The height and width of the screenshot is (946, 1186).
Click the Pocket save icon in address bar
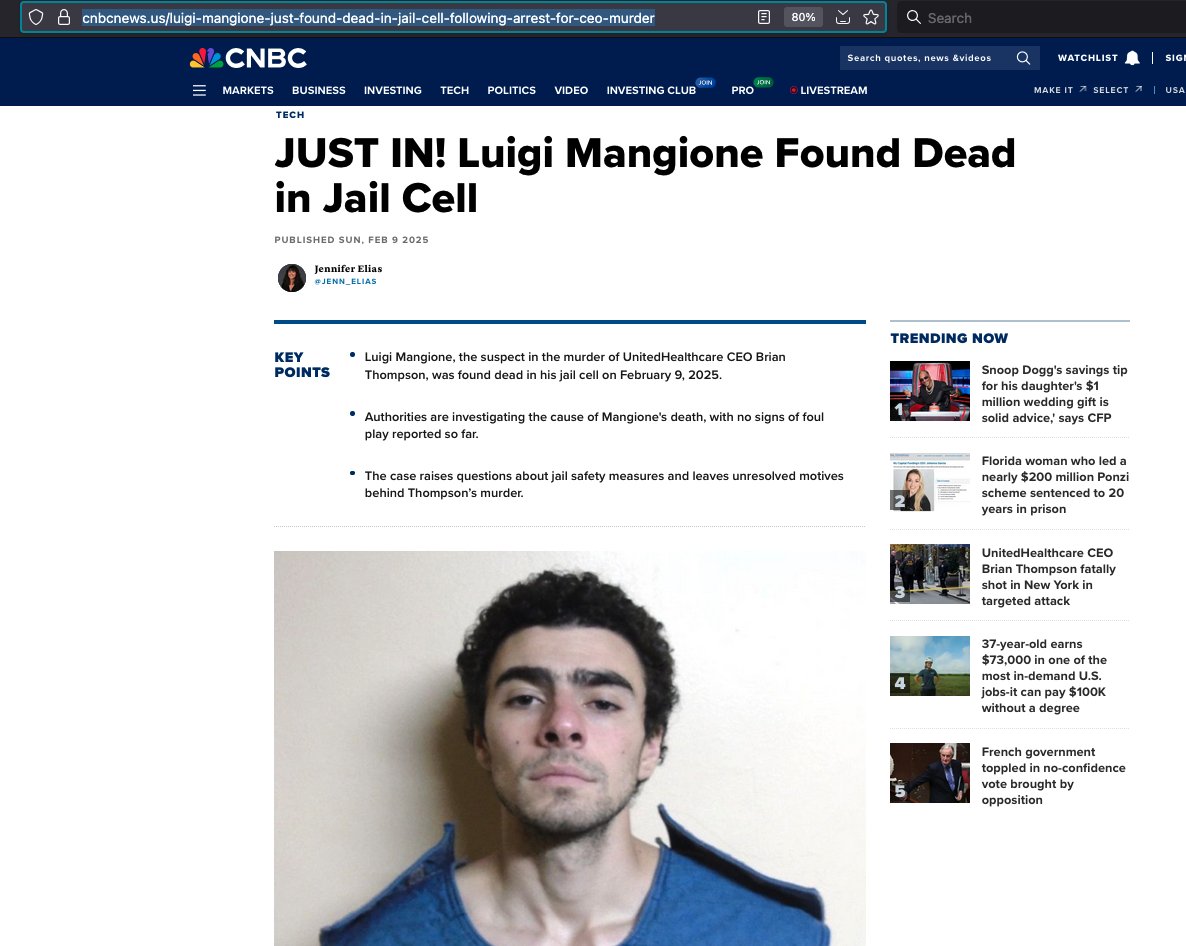pyautogui.click(x=843, y=17)
